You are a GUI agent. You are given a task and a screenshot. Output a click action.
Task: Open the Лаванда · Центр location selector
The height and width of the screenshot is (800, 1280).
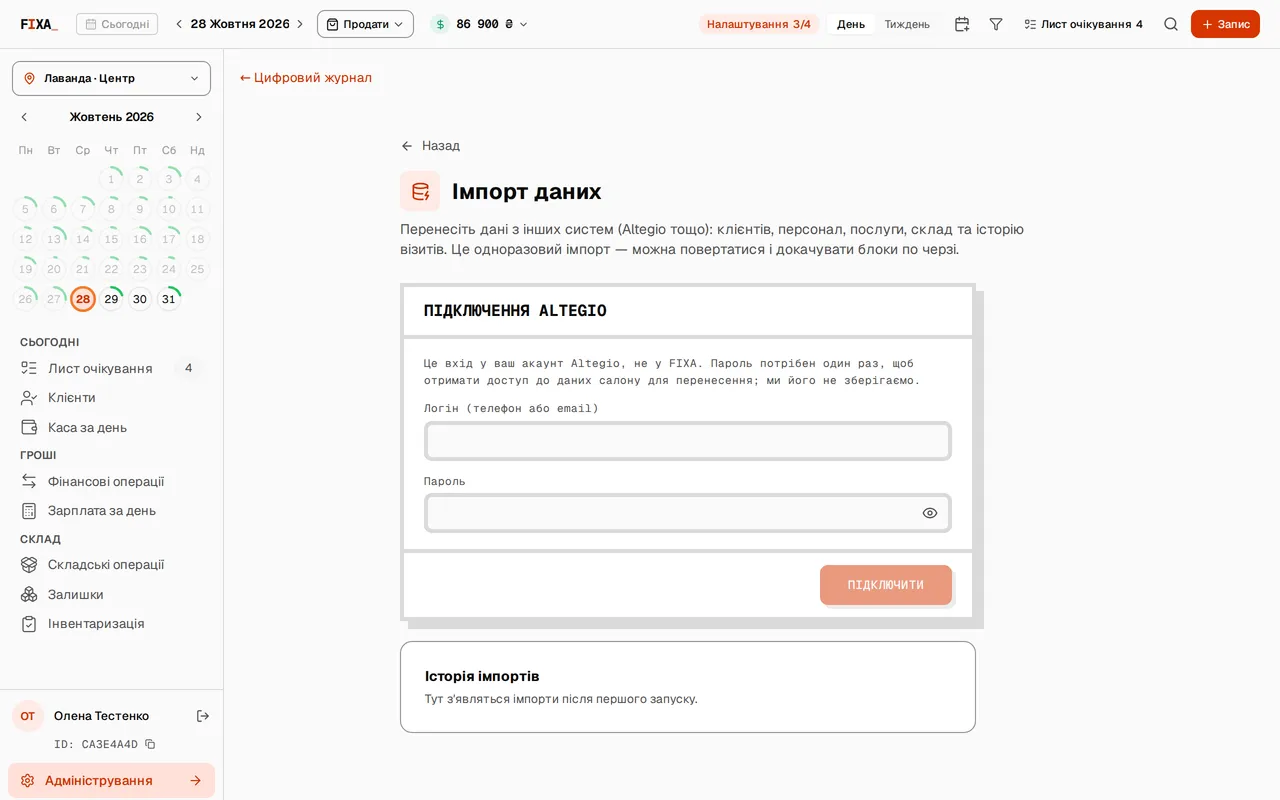tap(111, 78)
